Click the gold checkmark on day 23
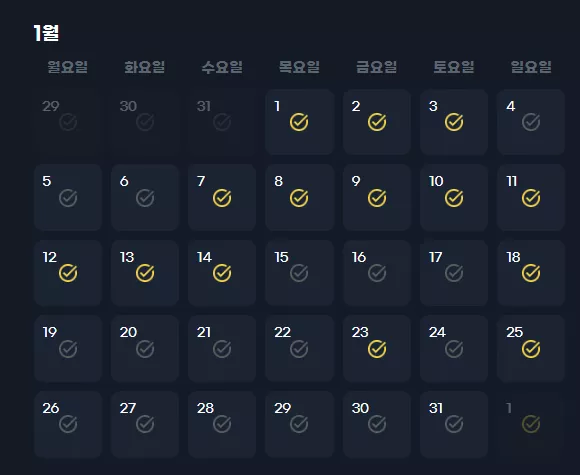Screen dimensions: 580x475 click(x=377, y=349)
